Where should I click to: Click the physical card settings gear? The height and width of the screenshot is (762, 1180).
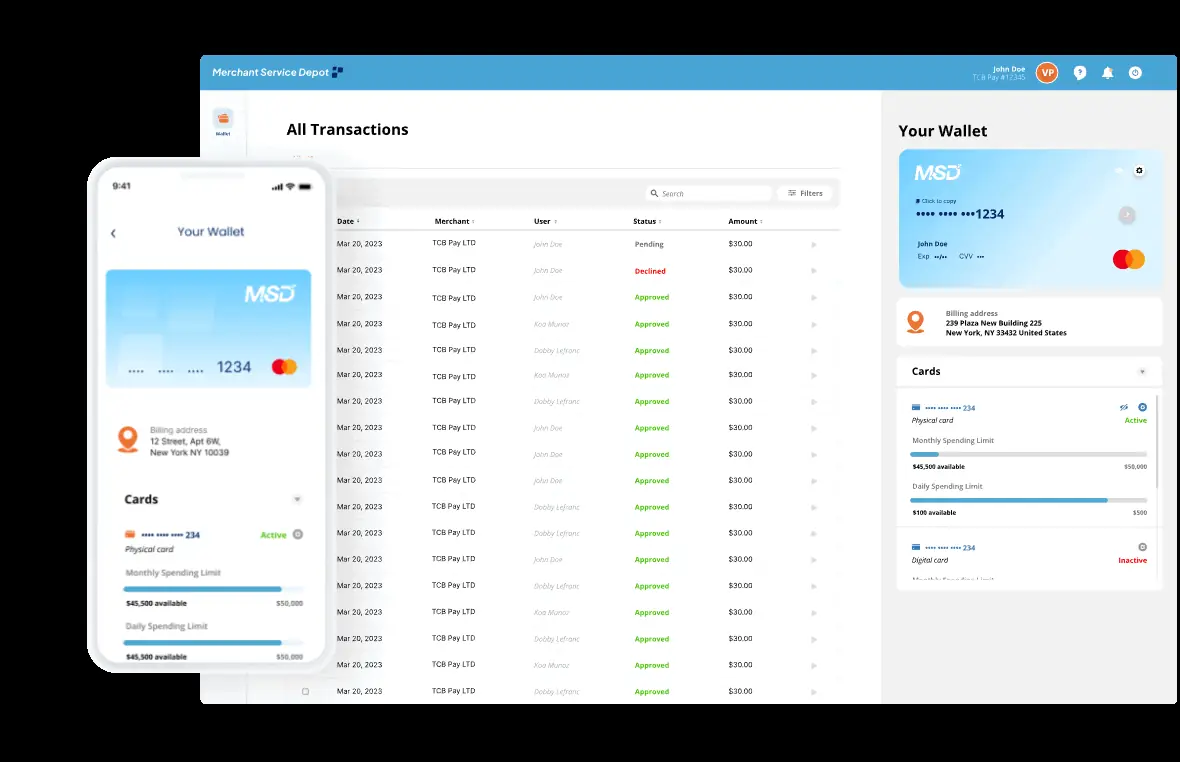pyautogui.click(x=1143, y=407)
